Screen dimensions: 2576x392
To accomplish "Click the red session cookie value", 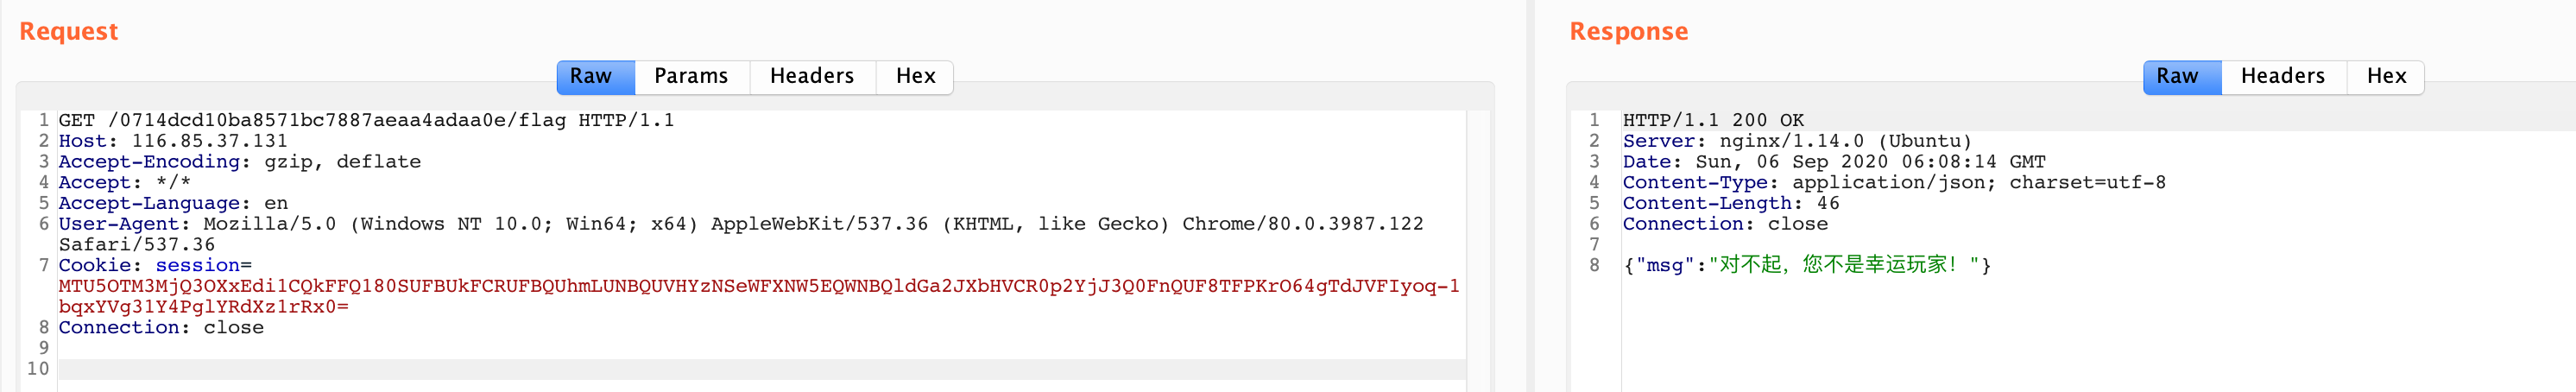I will [758, 286].
